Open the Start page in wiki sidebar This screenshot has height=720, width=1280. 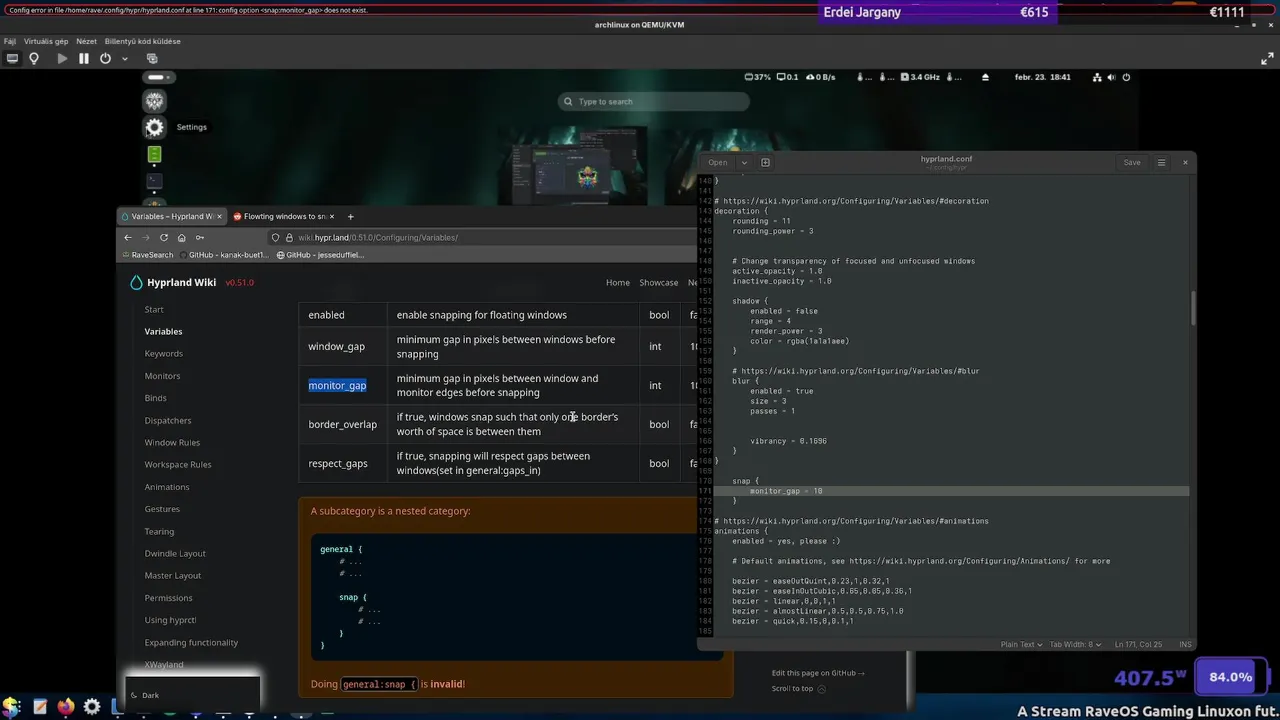click(154, 309)
